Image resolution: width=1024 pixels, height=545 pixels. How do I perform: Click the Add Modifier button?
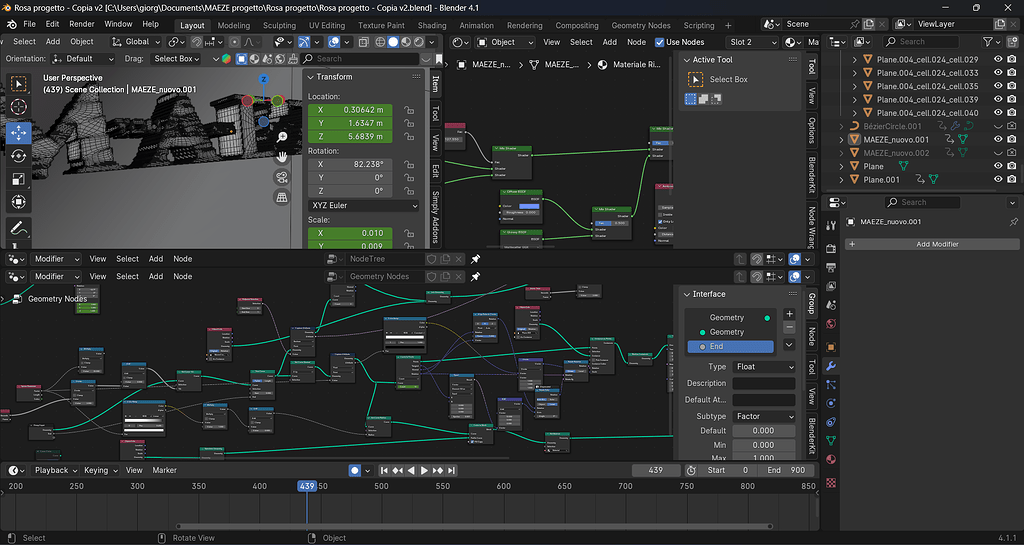[932, 244]
